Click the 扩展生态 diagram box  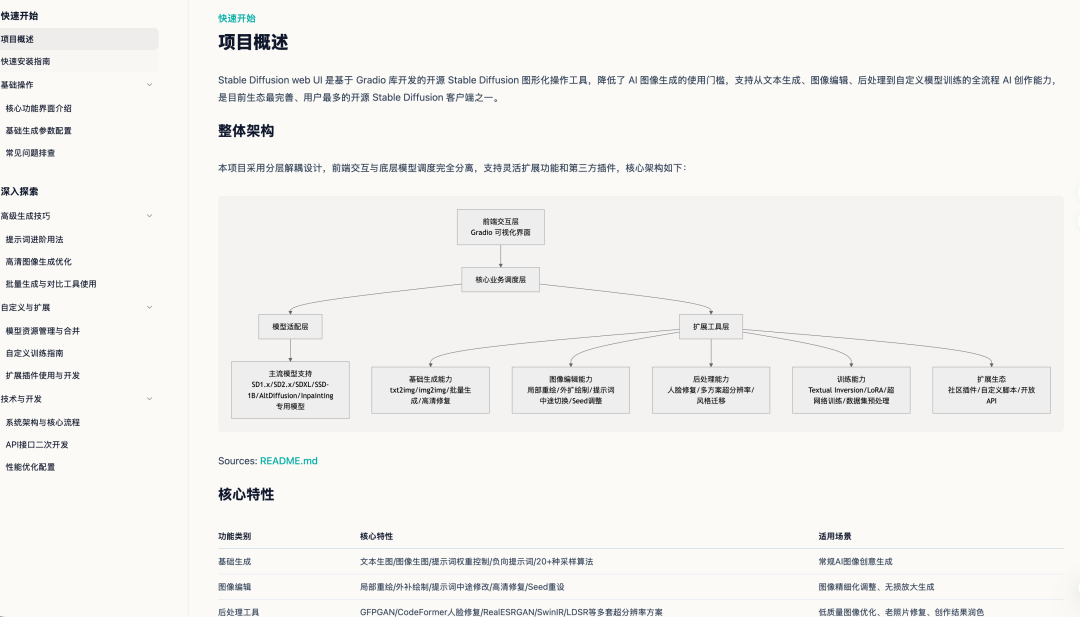click(991, 390)
